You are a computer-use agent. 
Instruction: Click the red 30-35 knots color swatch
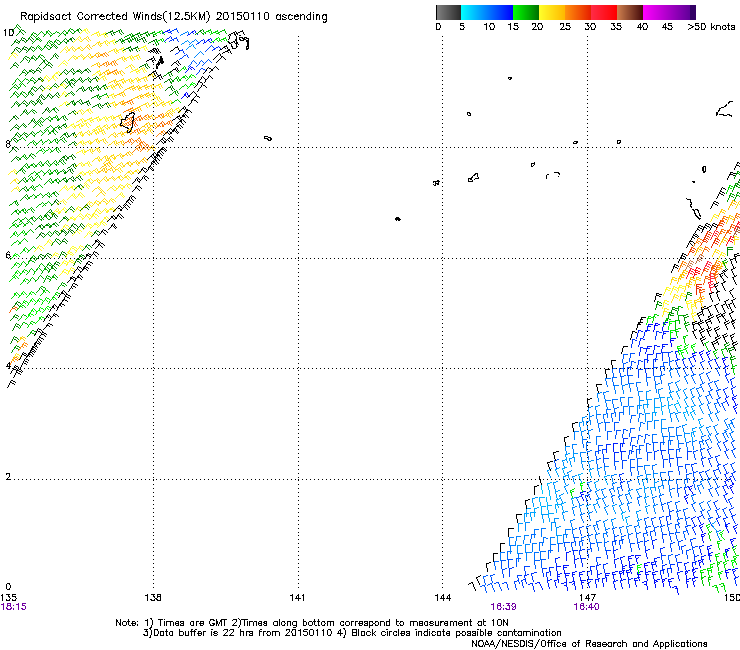pyautogui.click(x=604, y=12)
